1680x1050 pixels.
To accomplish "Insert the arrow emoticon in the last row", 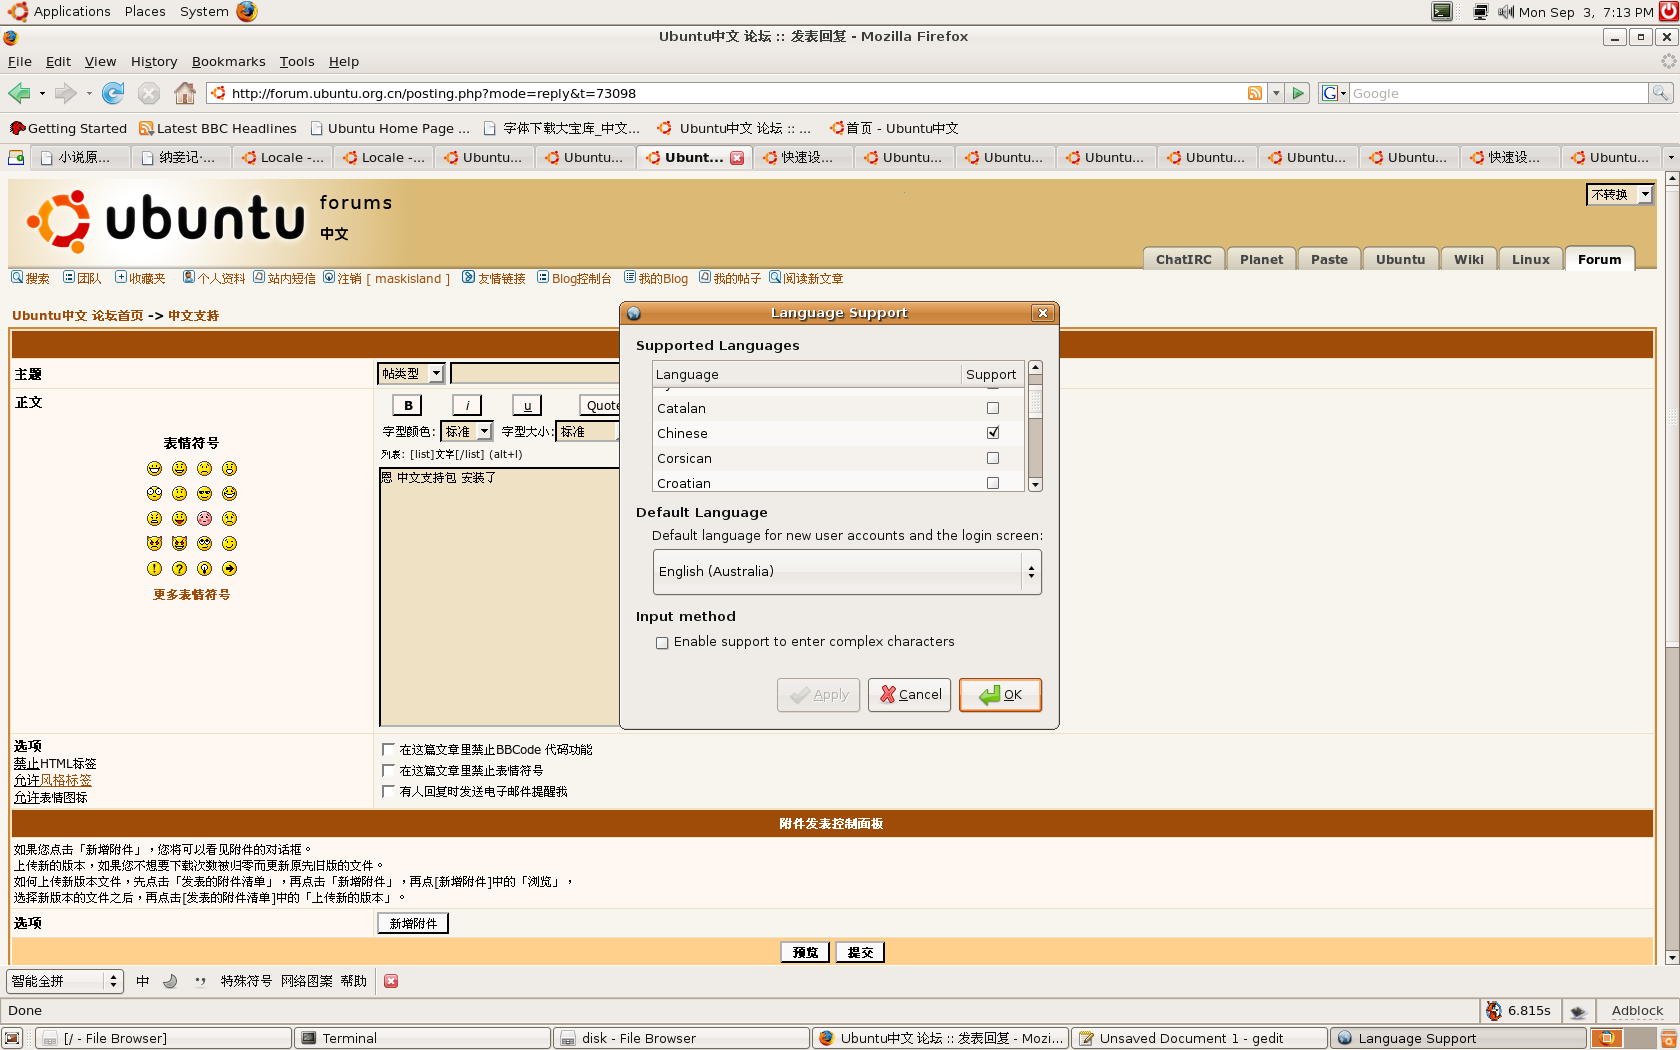I will [x=229, y=568].
